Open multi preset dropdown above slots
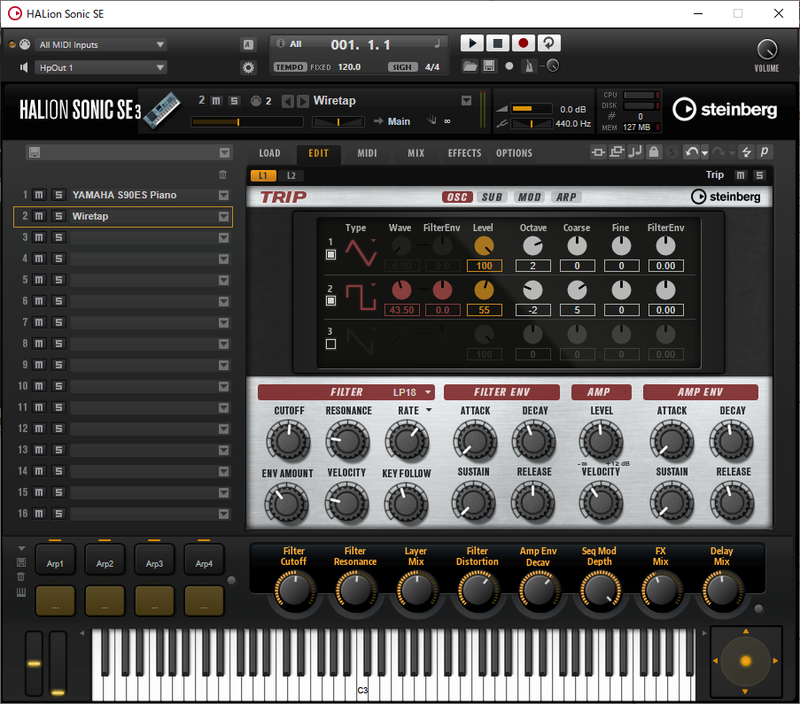 tap(224, 153)
